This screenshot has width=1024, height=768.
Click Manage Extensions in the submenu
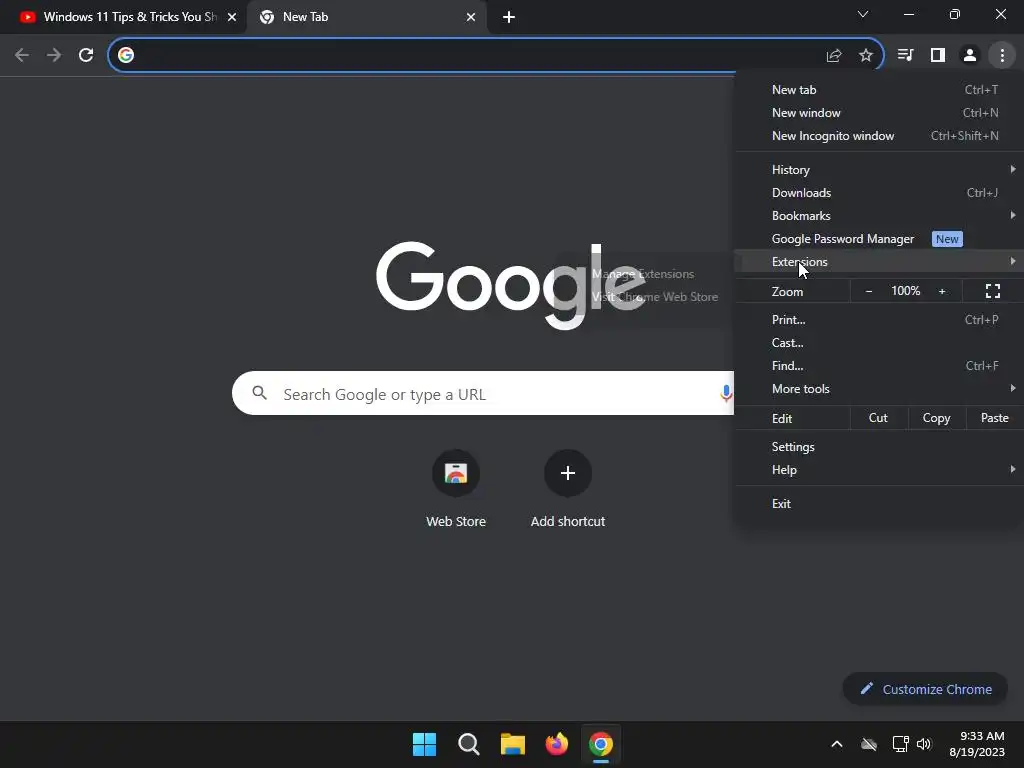click(643, 274)
